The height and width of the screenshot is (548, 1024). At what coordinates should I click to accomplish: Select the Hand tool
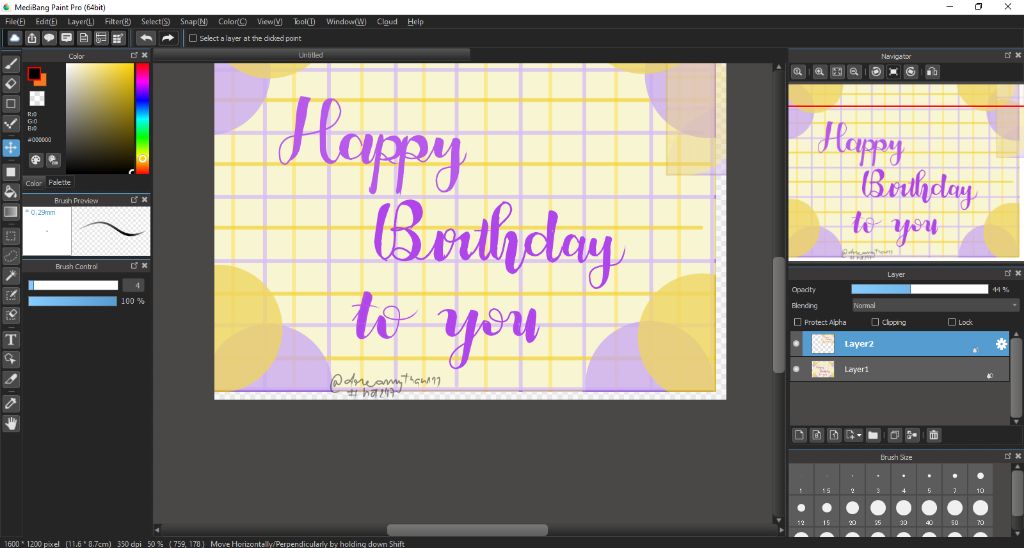10,424
